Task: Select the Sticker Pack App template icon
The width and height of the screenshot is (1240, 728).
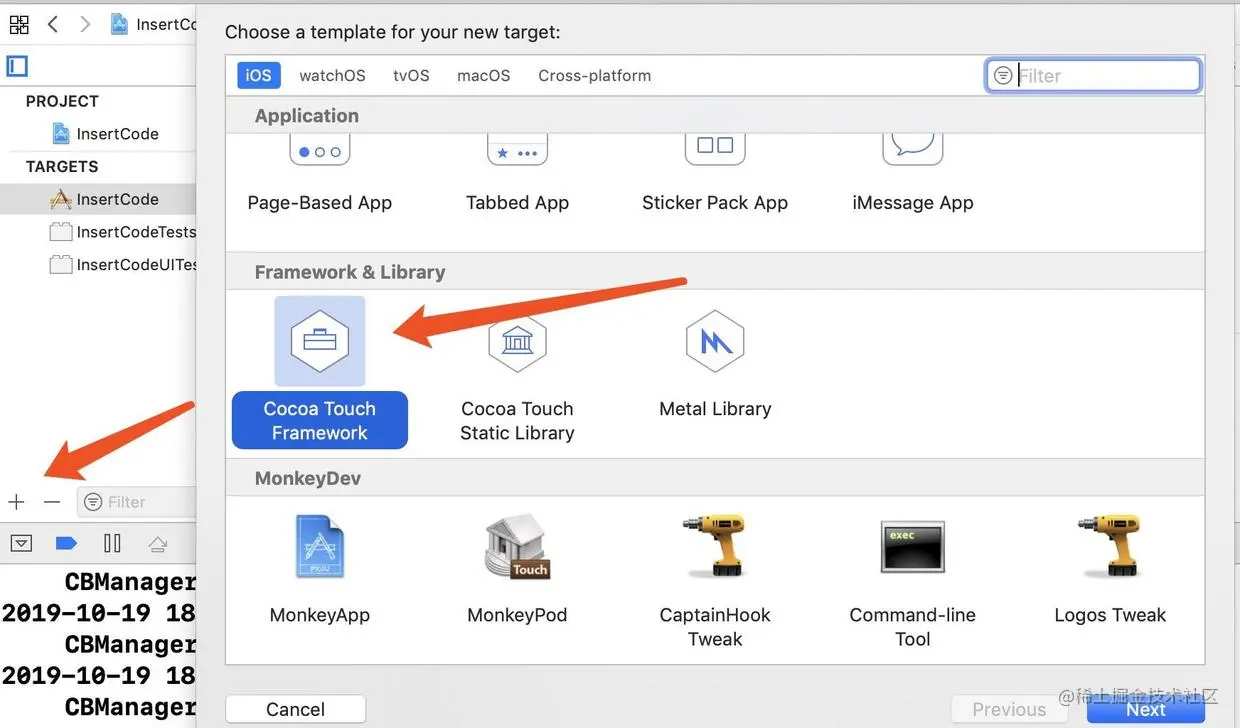Action: (715, 150)
